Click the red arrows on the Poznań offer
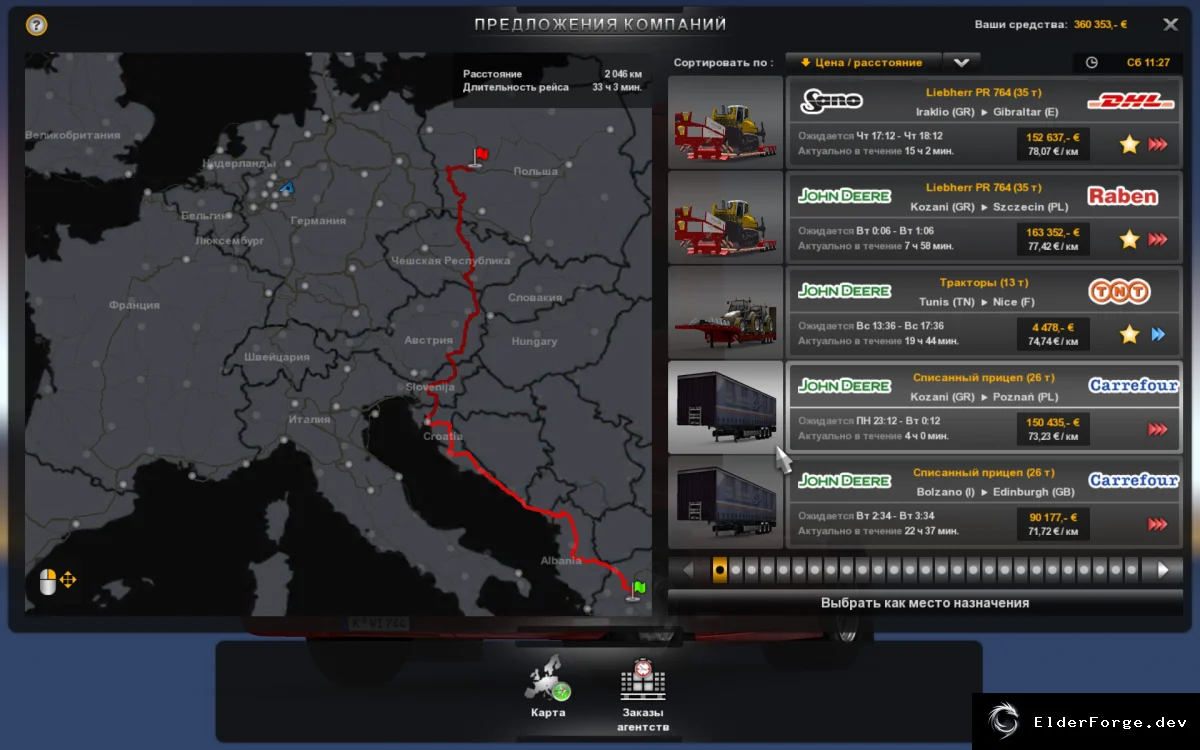Image resolution: width=1200 pixels, height=750 pixels. 1158,430
